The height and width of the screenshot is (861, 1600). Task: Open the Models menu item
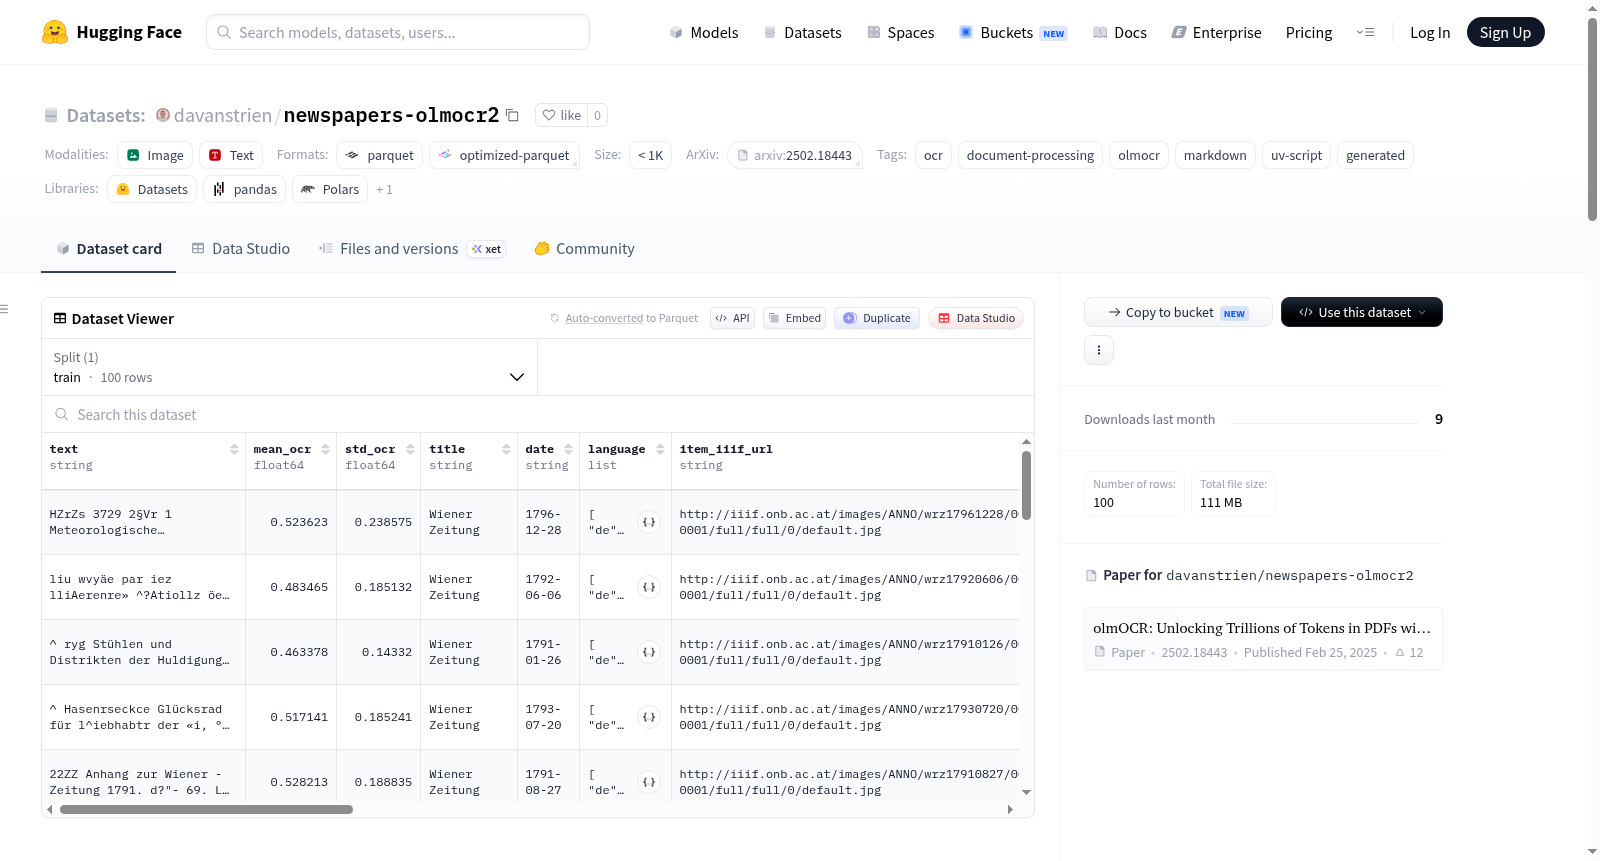pyautogui.click(x=704, y=32)
